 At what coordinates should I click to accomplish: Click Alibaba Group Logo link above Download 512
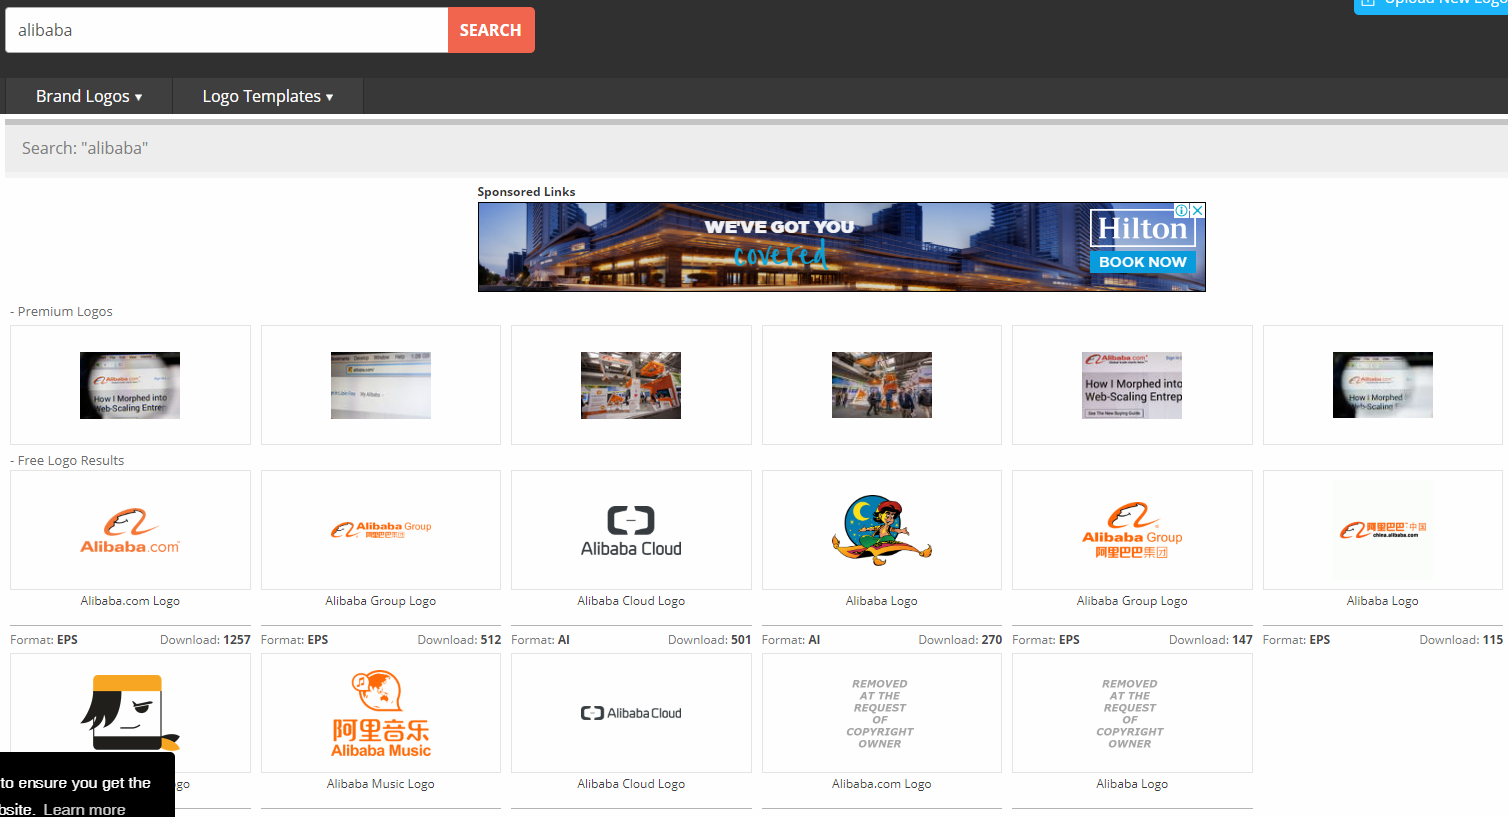pos(381,601)
